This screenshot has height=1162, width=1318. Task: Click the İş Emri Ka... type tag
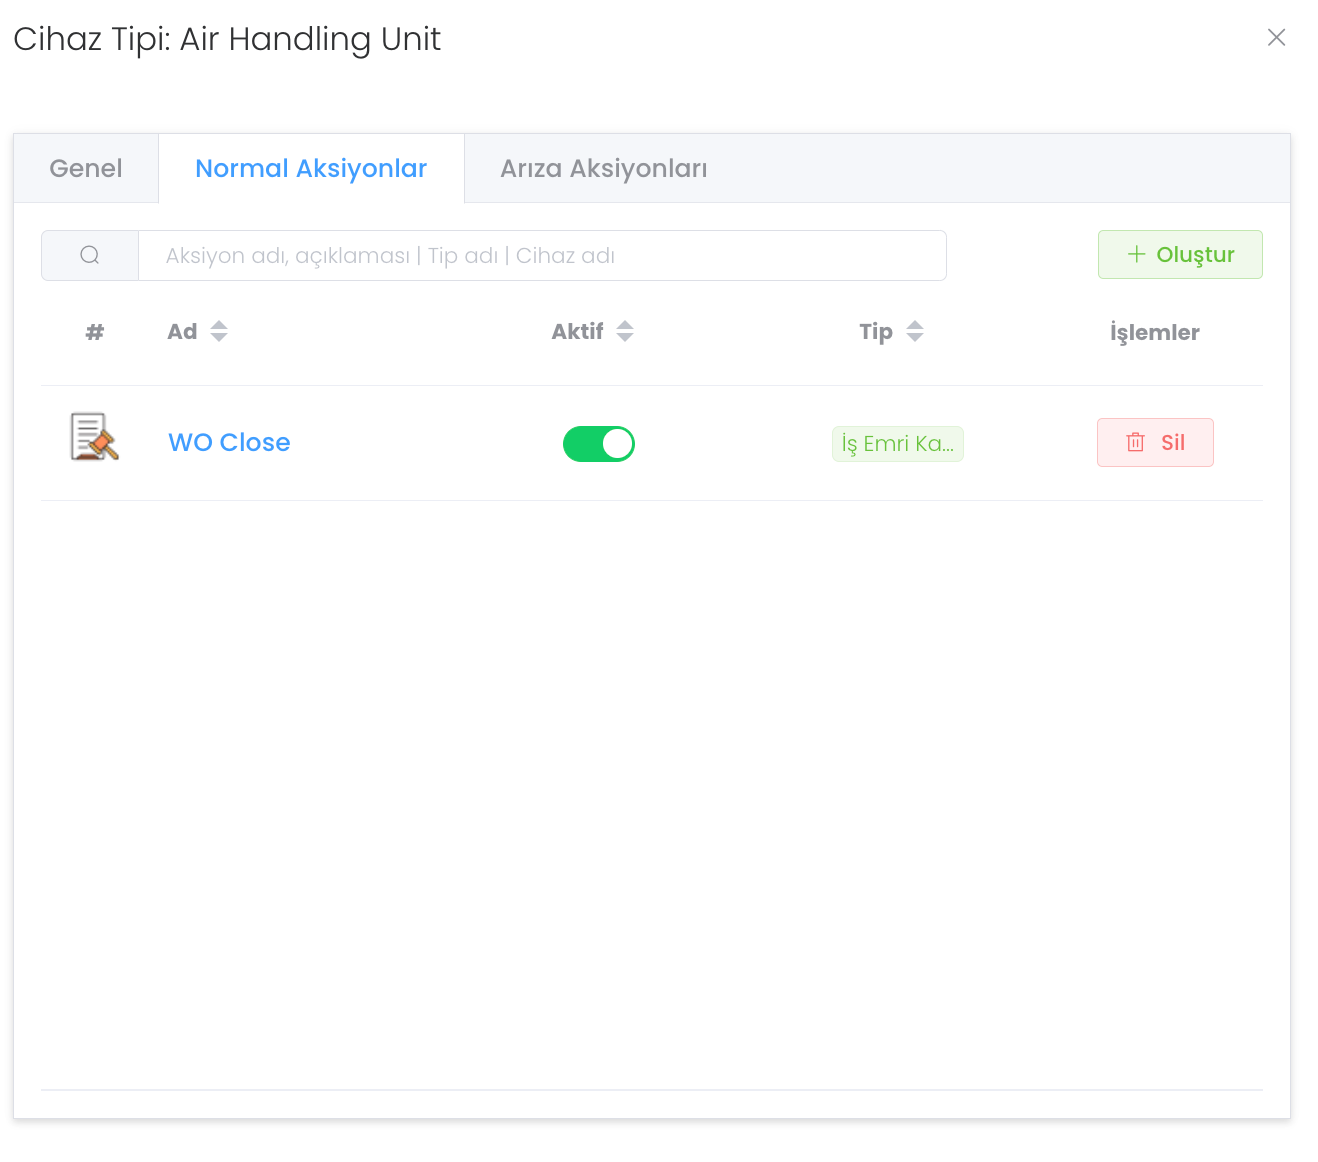point(897,444)
